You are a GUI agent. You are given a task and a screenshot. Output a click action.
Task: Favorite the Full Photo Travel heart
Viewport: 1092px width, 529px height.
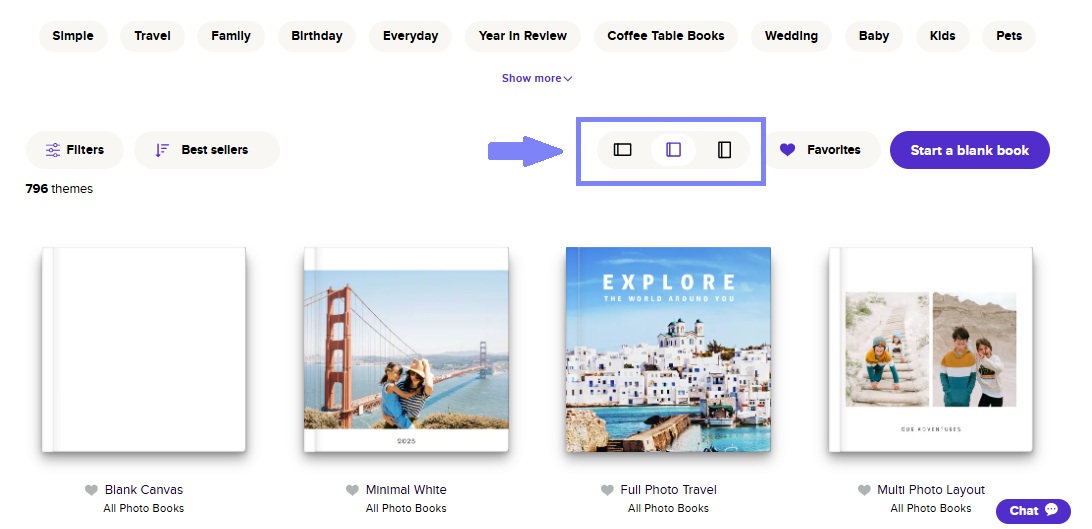tap(607, 490)
